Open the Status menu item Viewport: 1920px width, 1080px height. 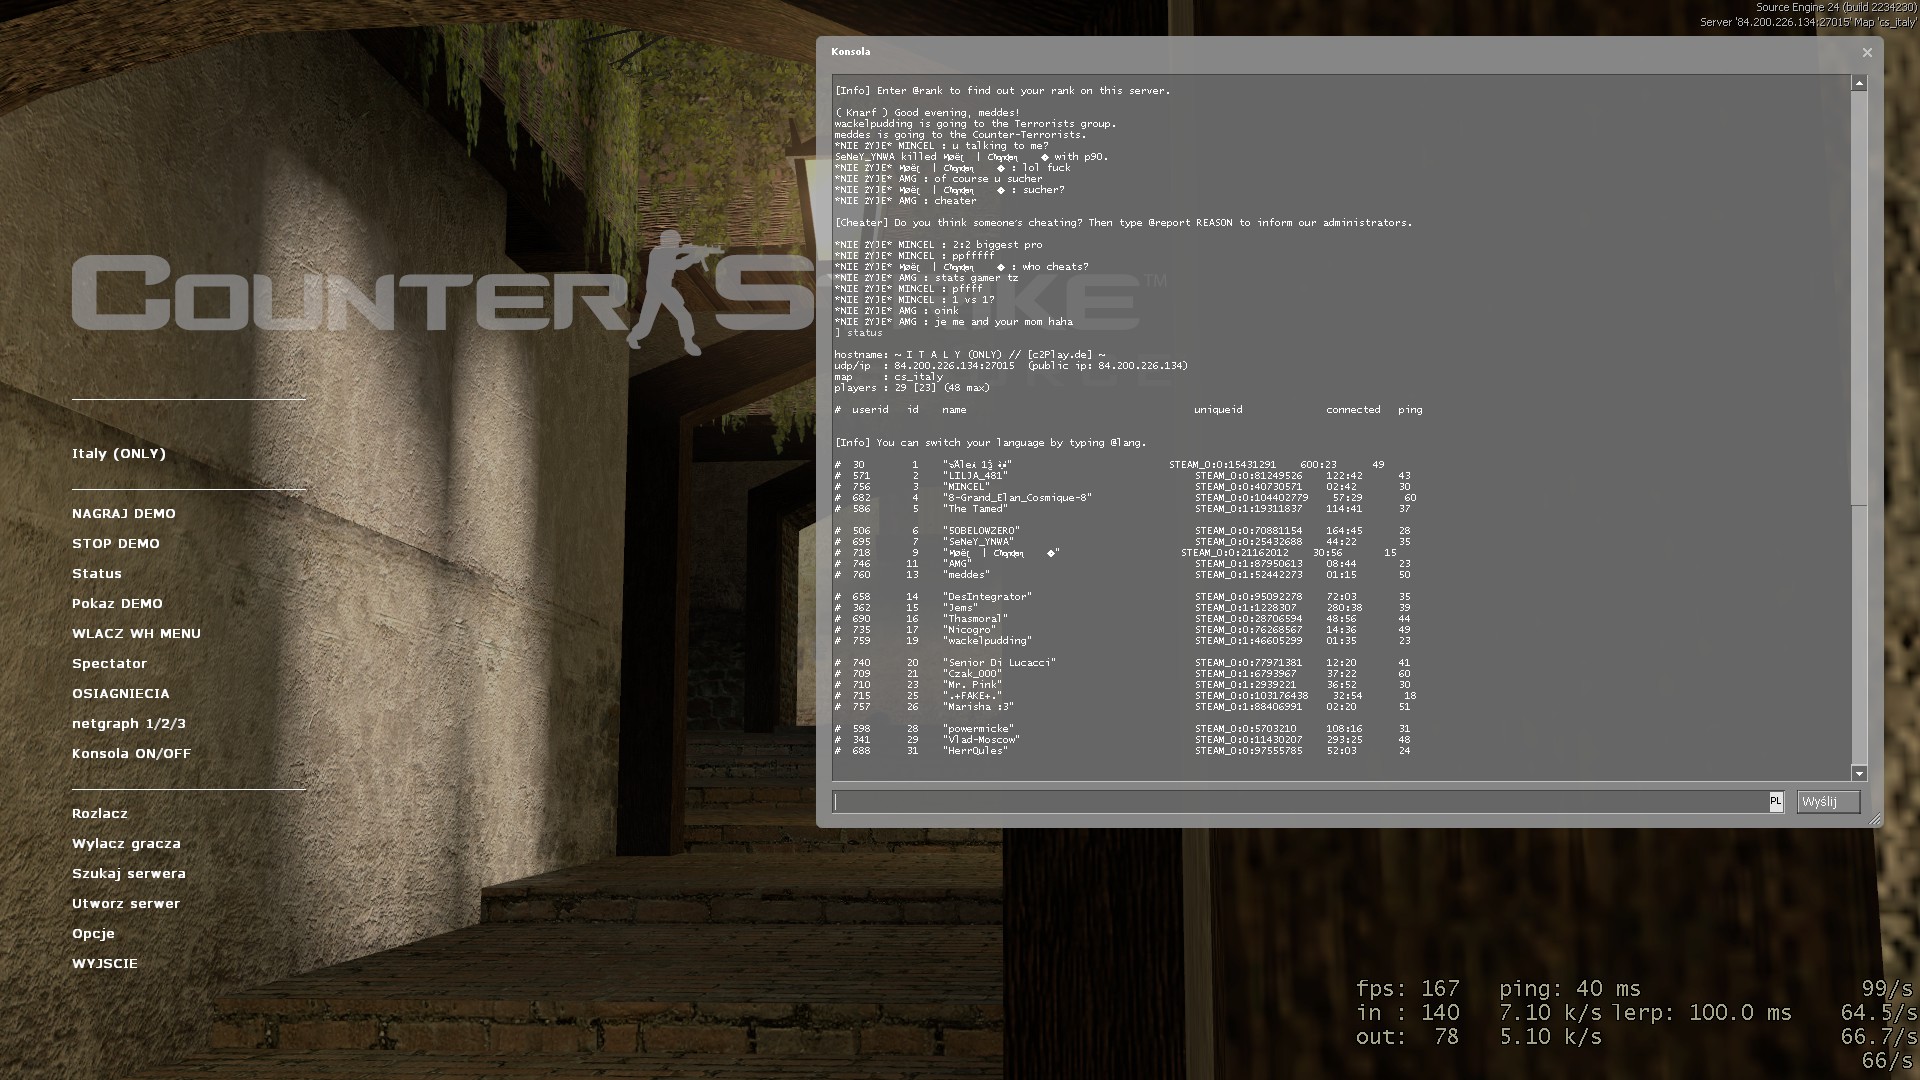click(x=96, y=574)
